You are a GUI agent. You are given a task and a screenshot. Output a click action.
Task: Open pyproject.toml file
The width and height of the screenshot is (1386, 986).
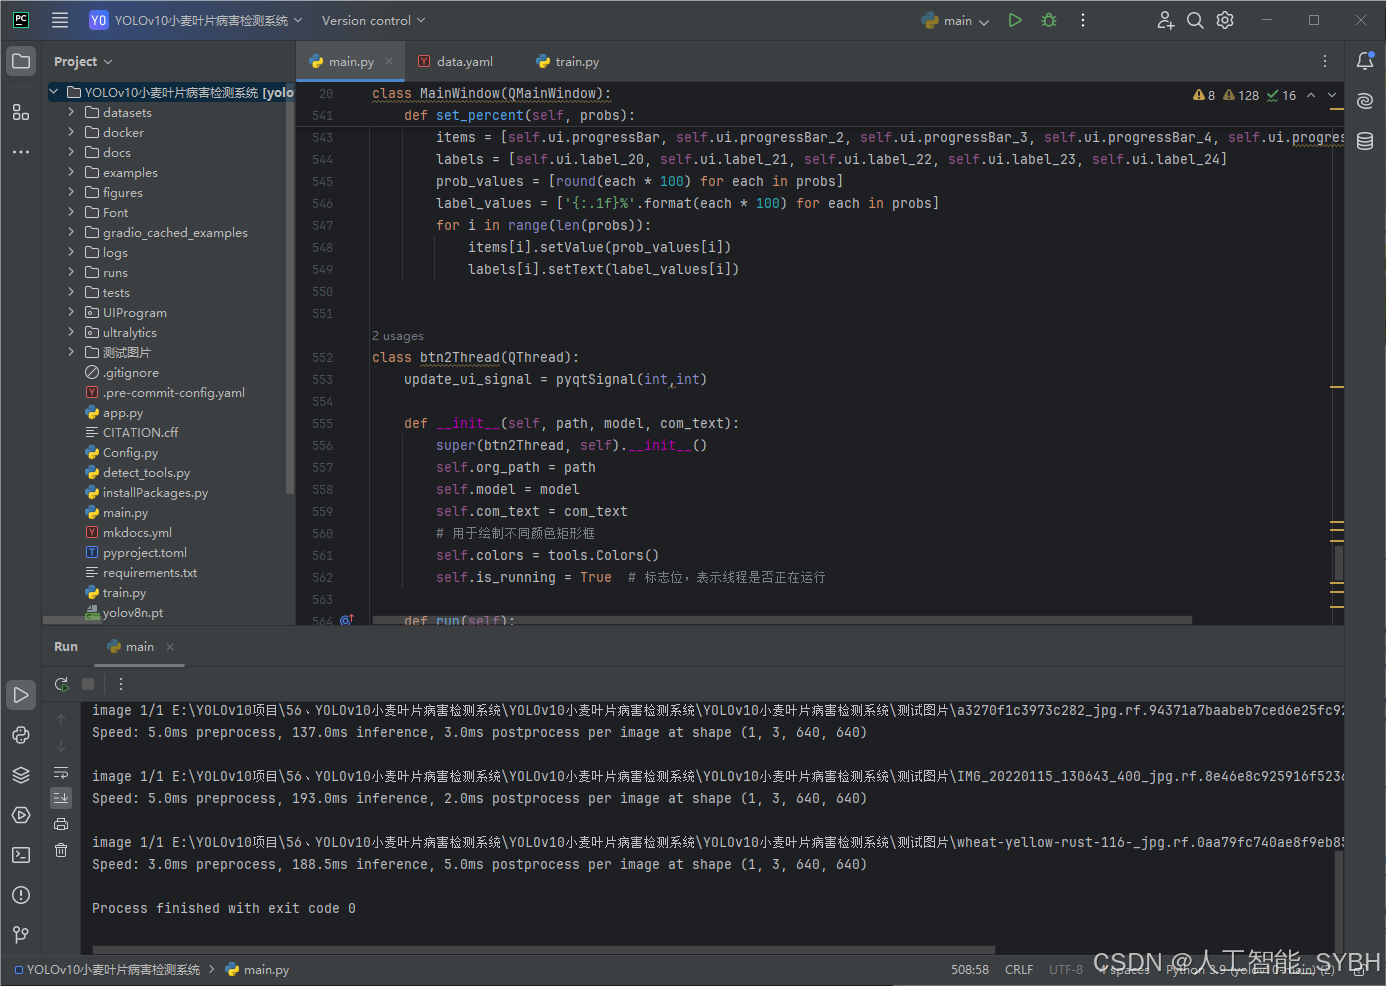click(x=144, y=552)
